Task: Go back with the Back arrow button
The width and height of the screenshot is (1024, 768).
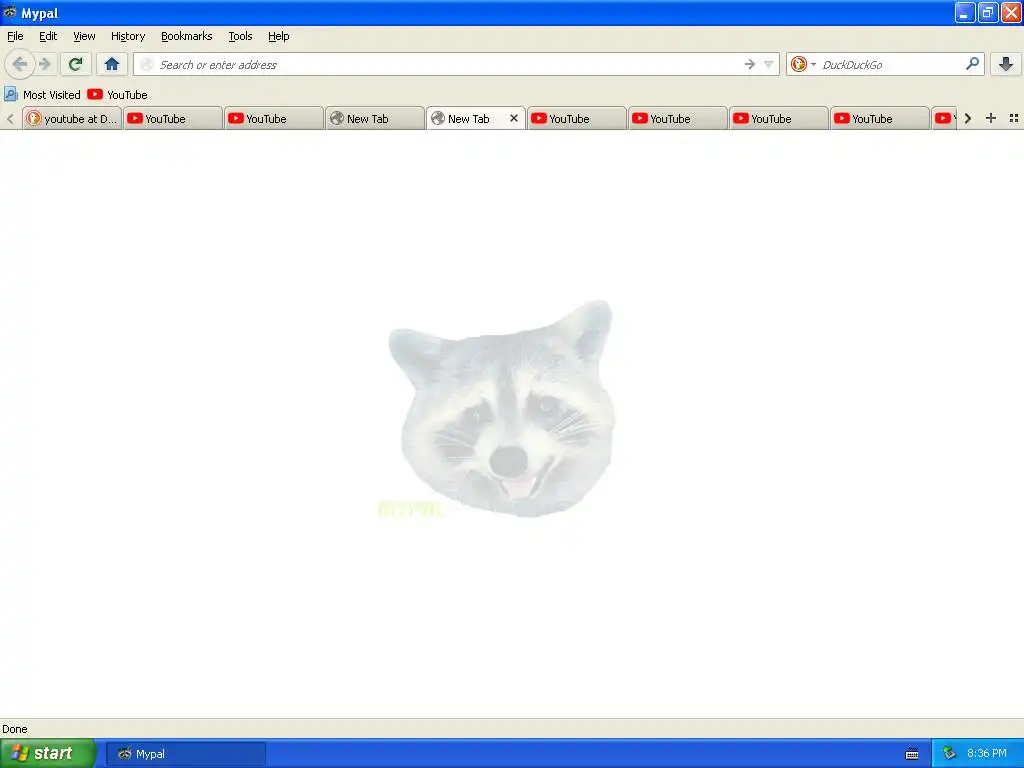Action: tap(20, 64)
